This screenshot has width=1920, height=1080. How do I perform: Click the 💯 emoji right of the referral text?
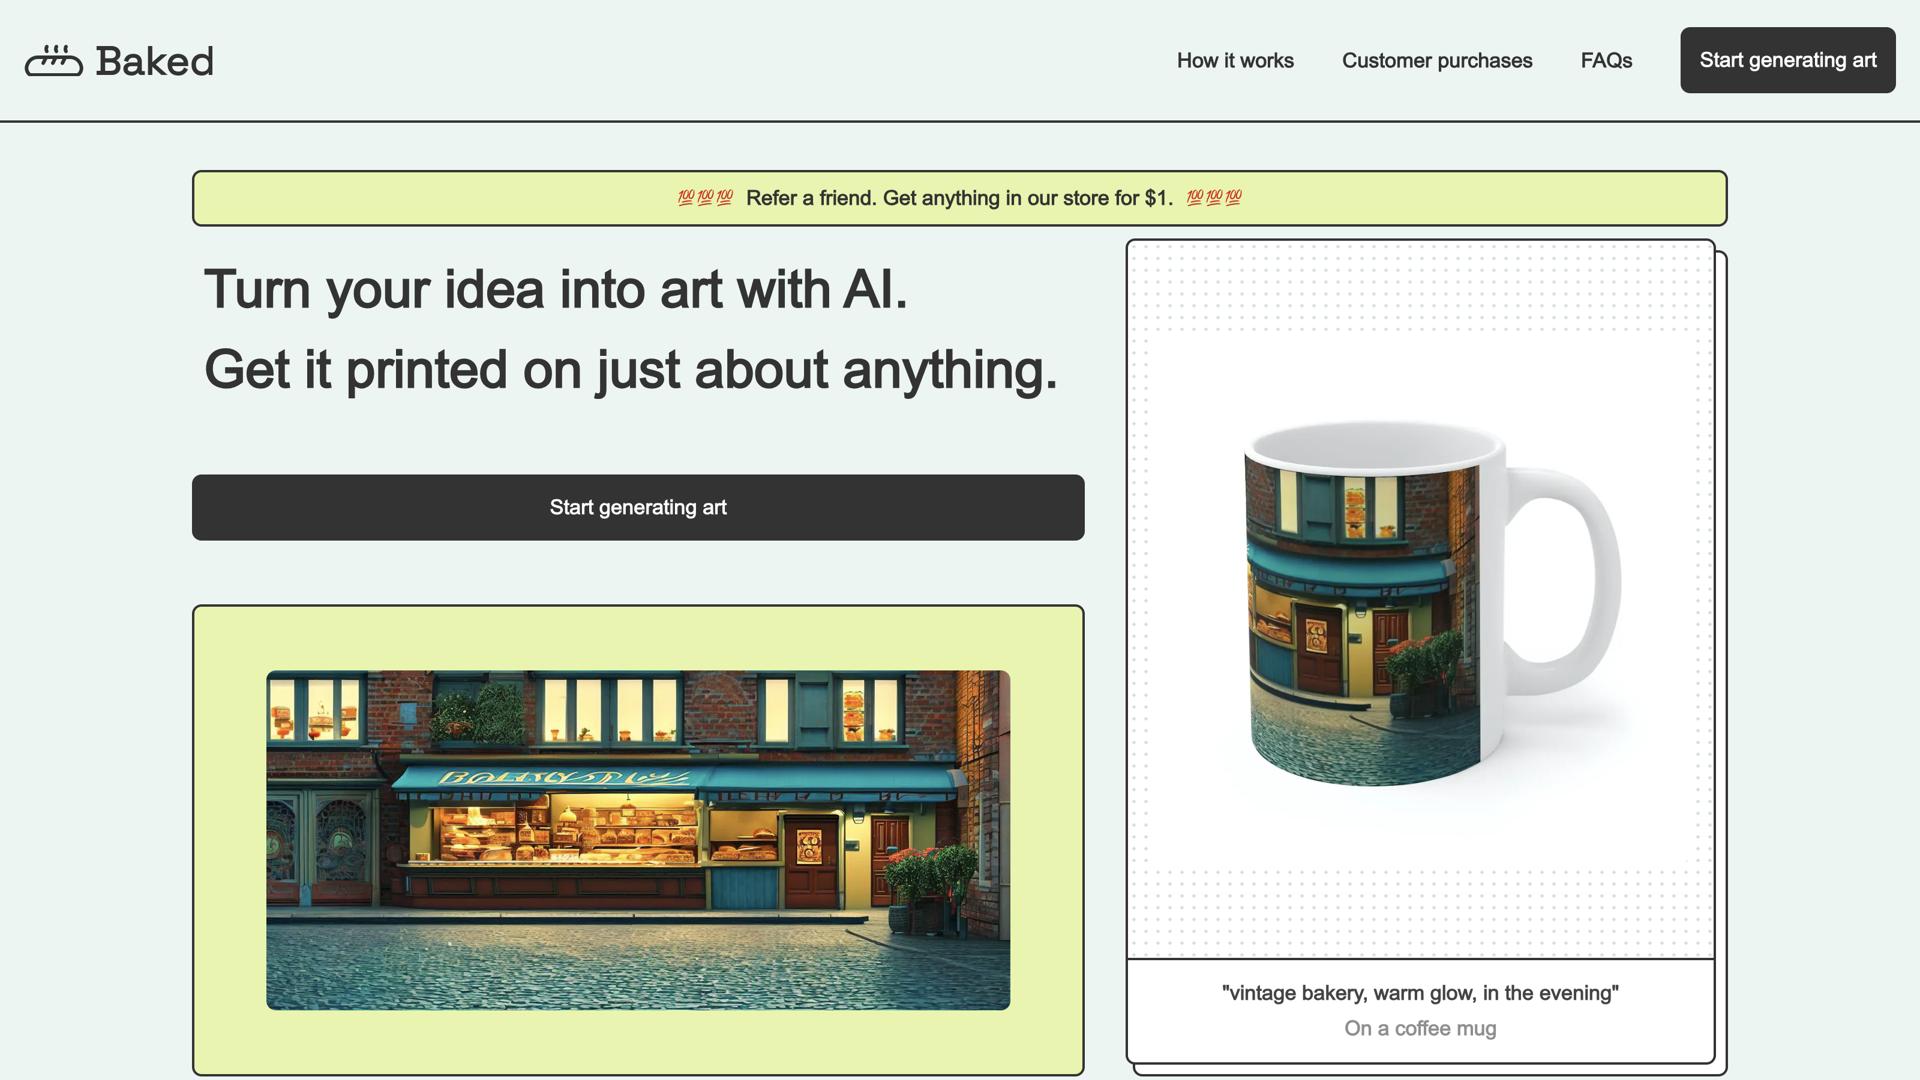coord(1213,197)
